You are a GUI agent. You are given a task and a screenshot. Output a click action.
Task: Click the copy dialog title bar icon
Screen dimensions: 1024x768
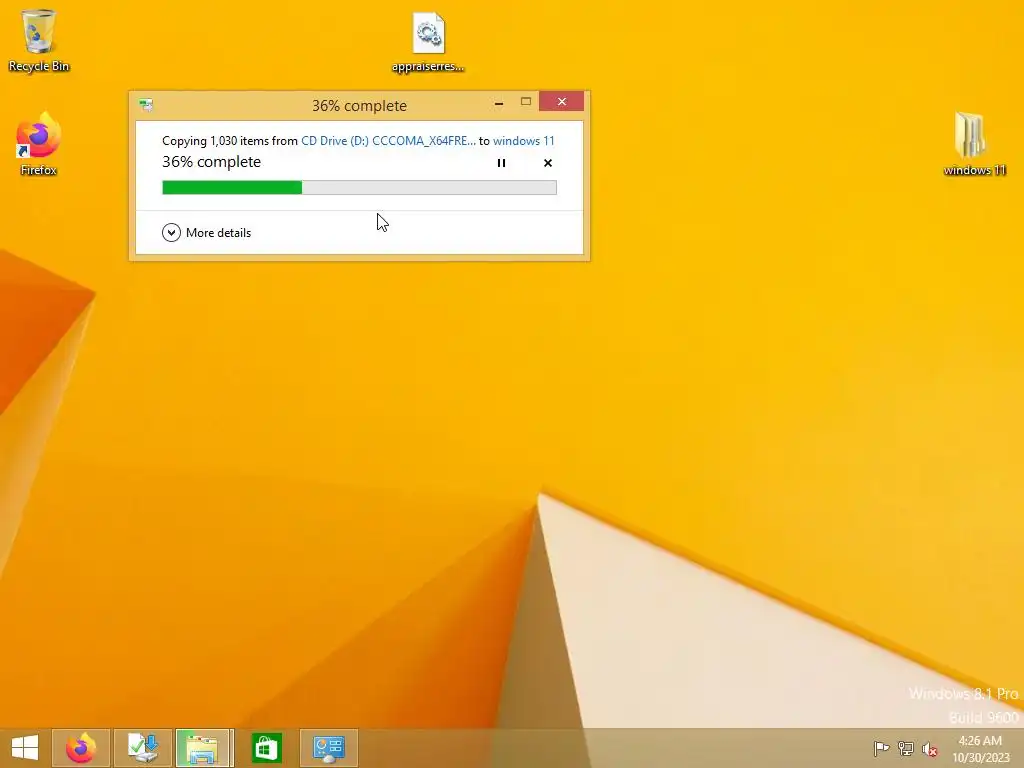point(146,105)
